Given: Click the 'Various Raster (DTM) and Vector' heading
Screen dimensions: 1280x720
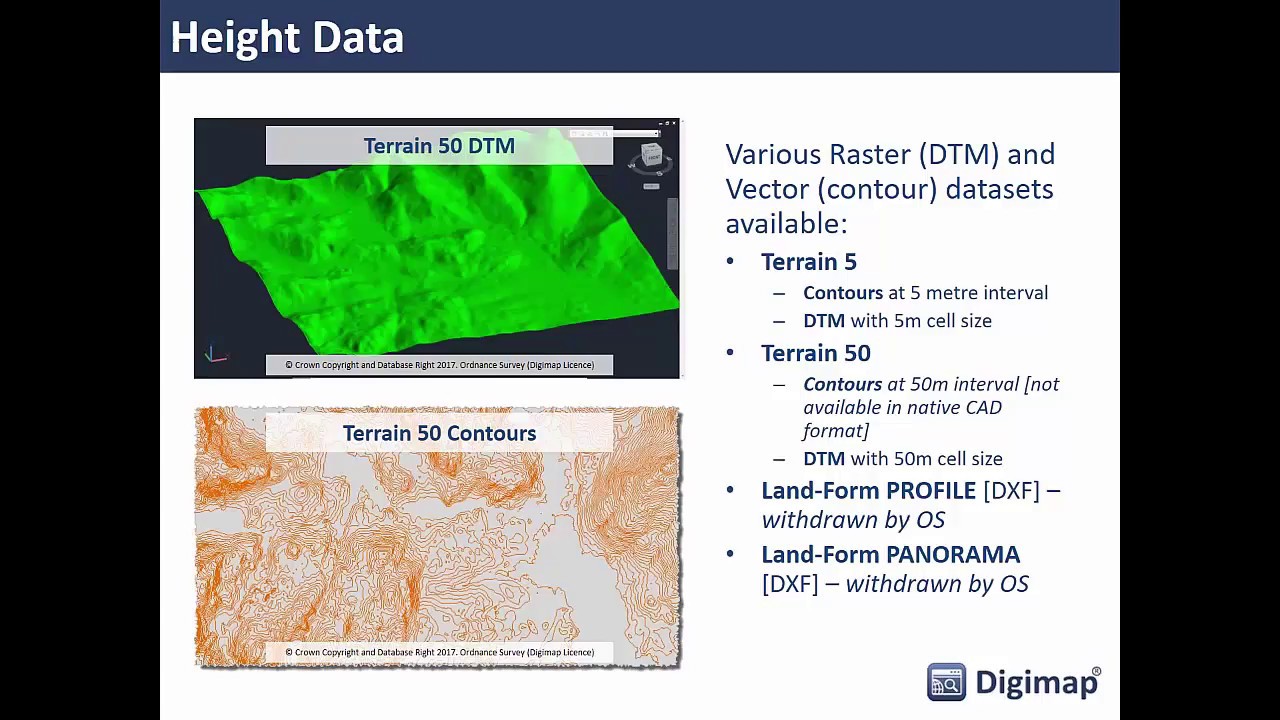Looking at the screenshot, I should pyautogui.click(x=890, y=188).
